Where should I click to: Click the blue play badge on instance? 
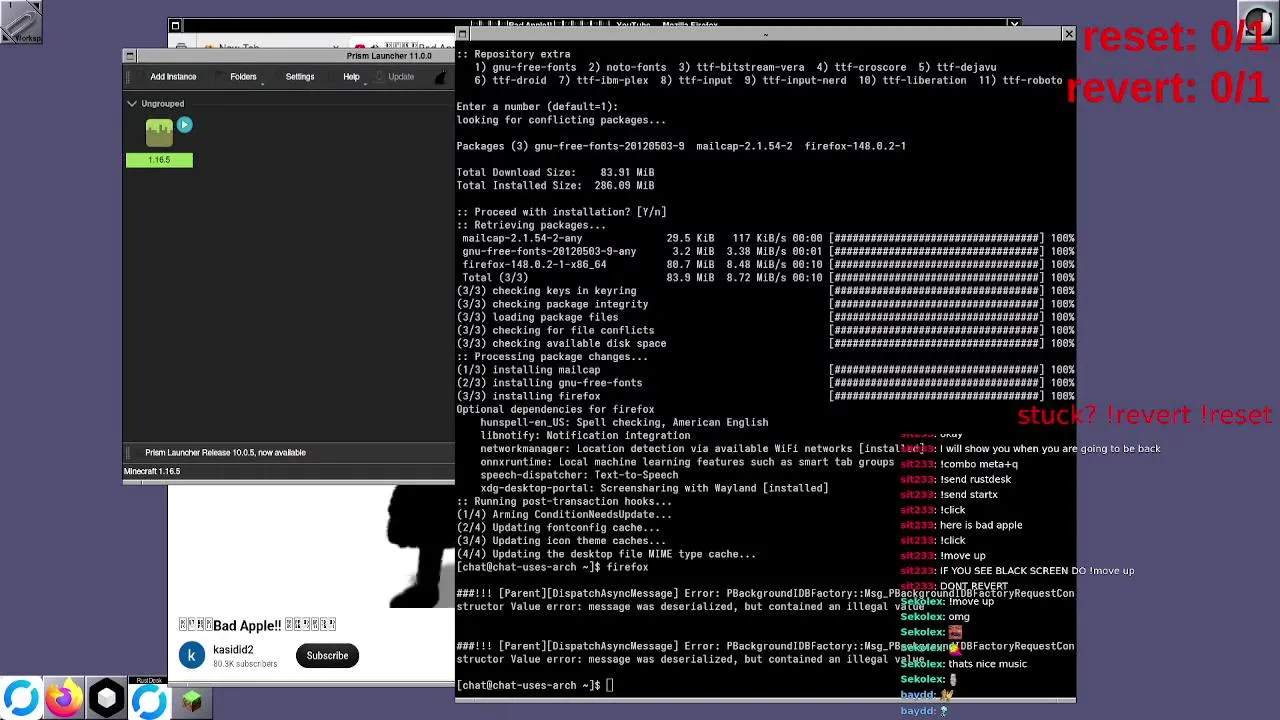click(x=184, y=125)
